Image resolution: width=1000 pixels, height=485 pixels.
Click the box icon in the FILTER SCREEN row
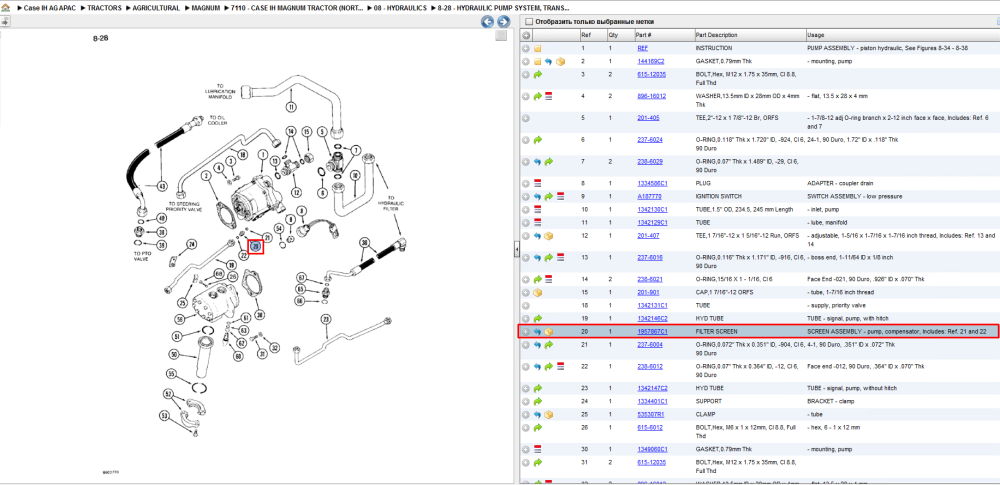(548, 332)
